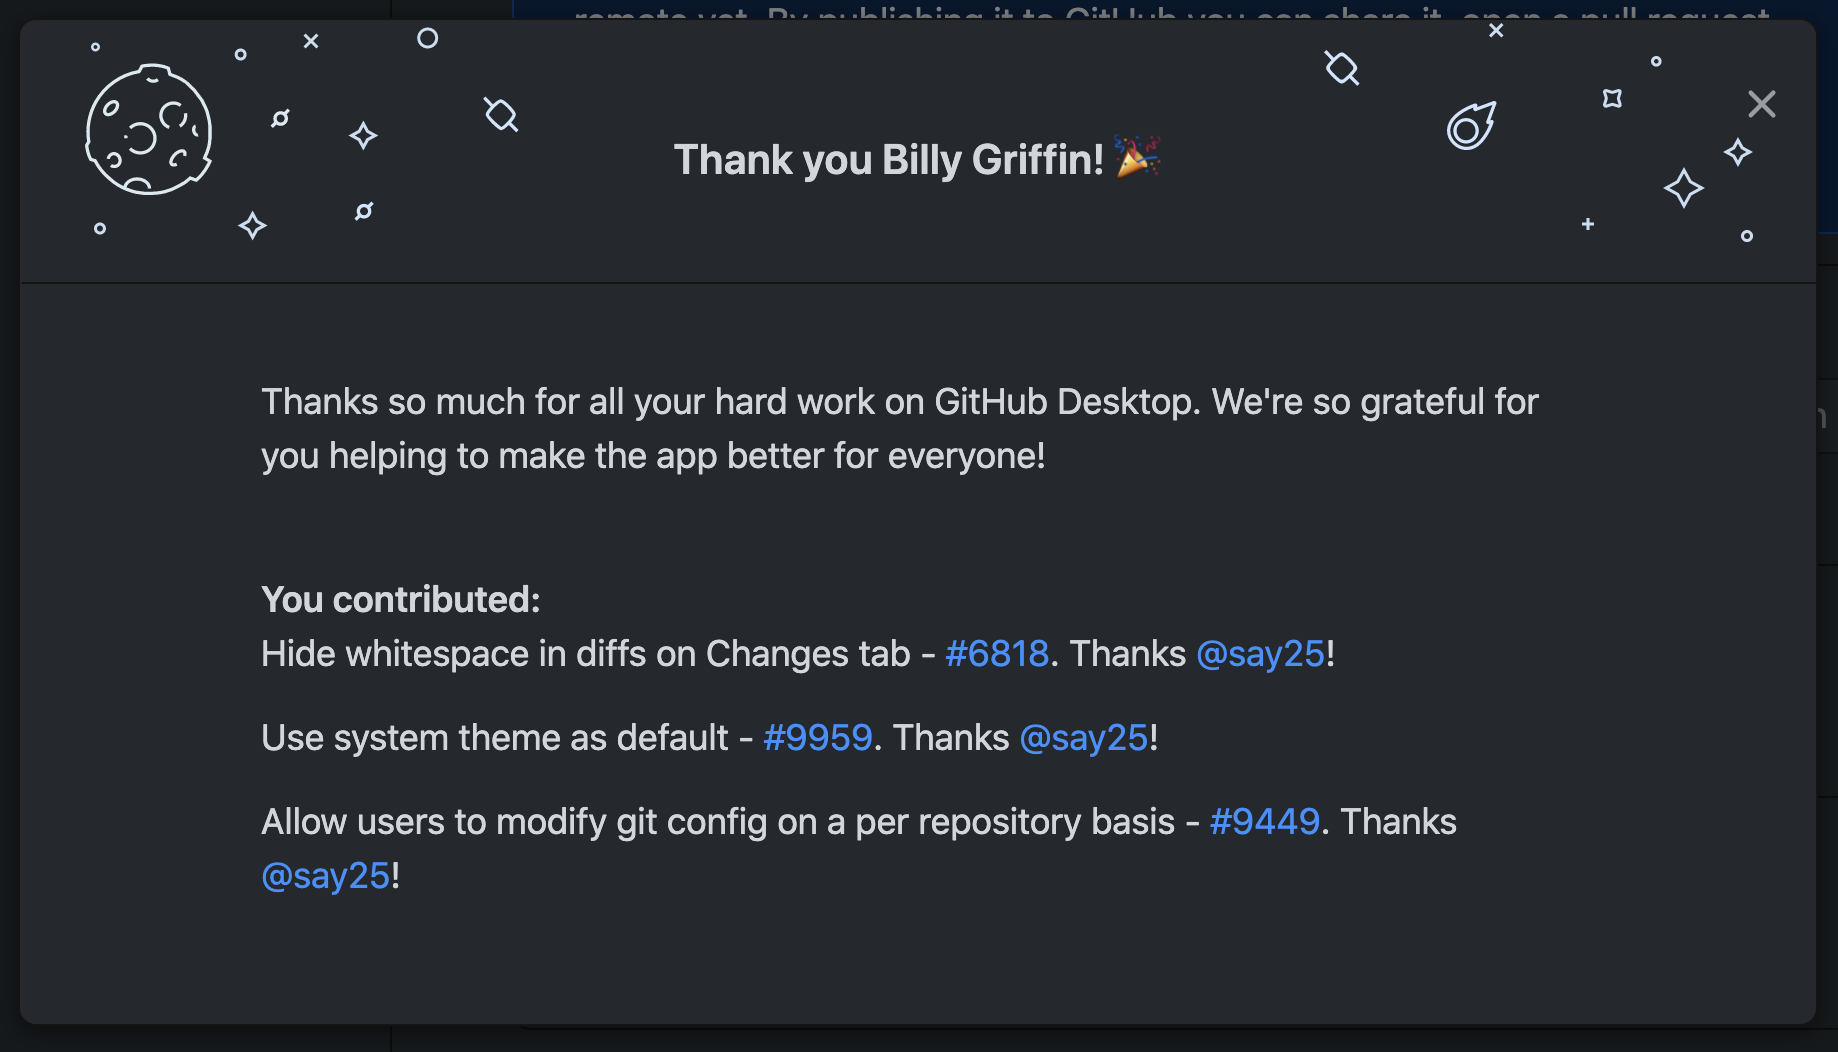Dismiss the thank you dialog with the X
This screenshot has height=1052, width=1838.
coord(1761,104)
